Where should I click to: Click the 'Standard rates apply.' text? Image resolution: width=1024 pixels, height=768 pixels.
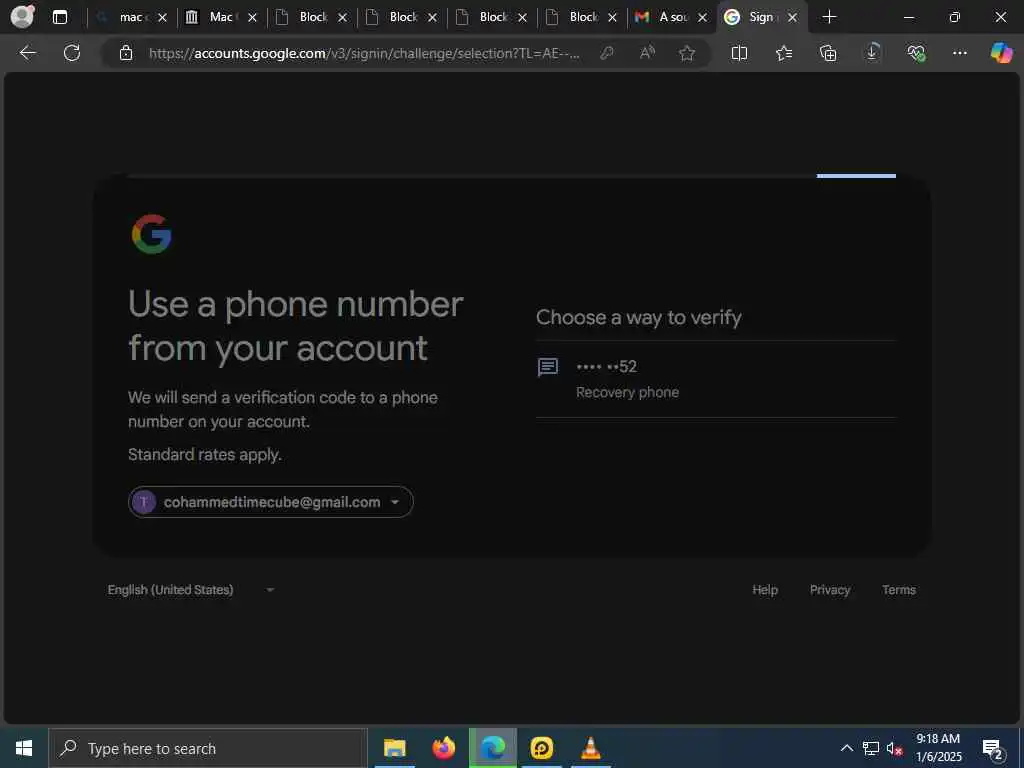204,455
